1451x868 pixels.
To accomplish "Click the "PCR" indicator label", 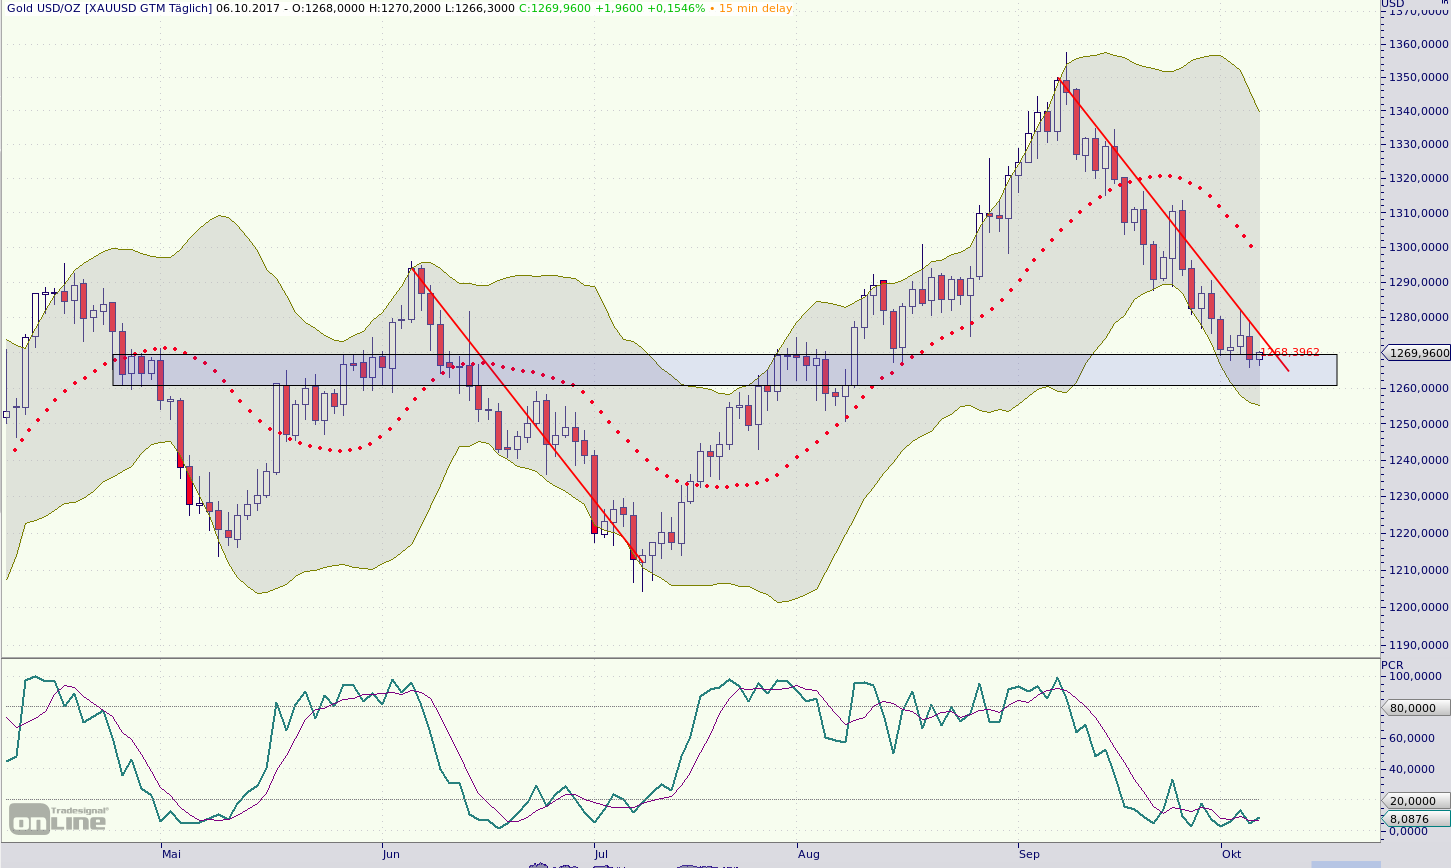I will [x=1392, y=665].
